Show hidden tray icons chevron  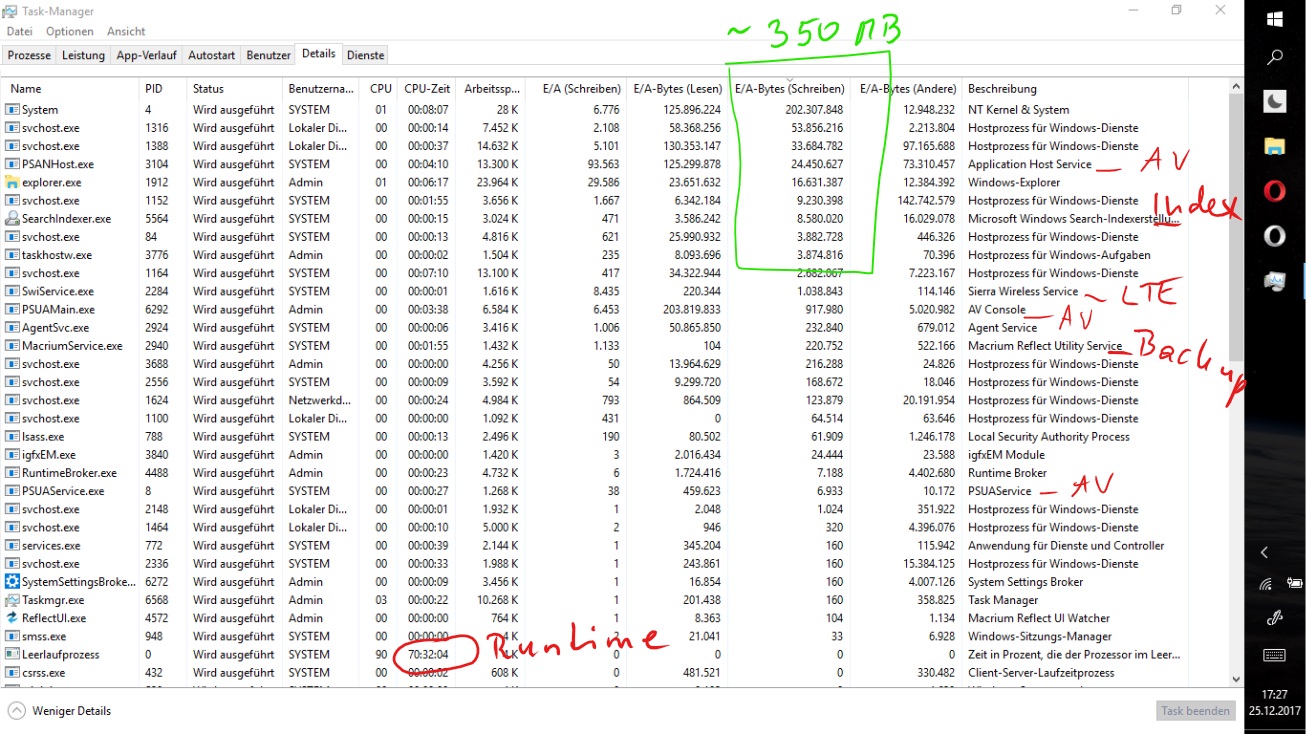[1265, 552]
